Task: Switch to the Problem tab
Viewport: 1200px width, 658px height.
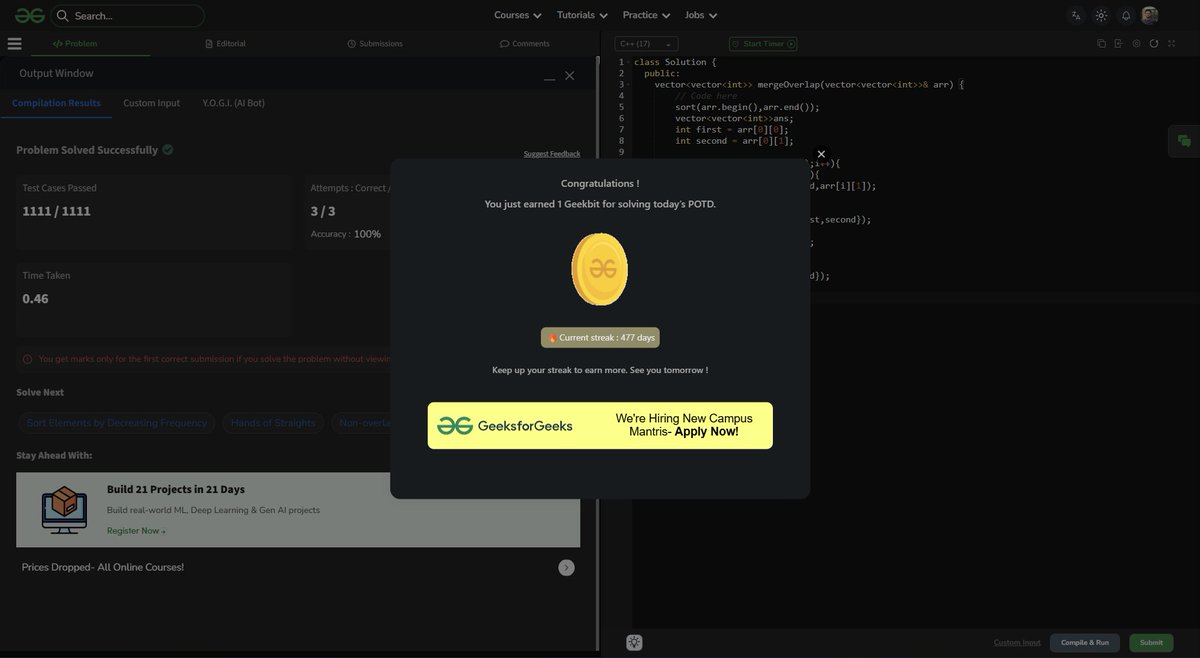Action: [x=75, y=44]
